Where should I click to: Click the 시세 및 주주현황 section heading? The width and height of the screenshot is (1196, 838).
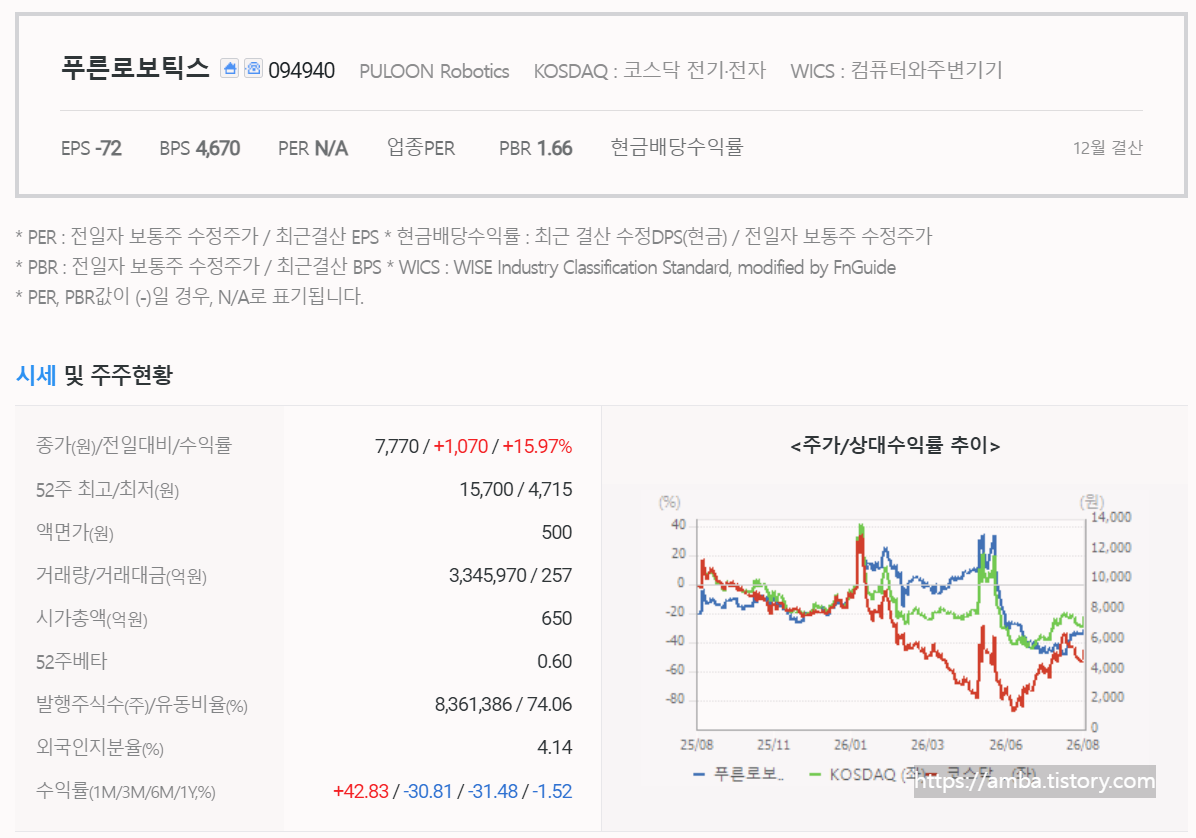[x=94, y=374]
